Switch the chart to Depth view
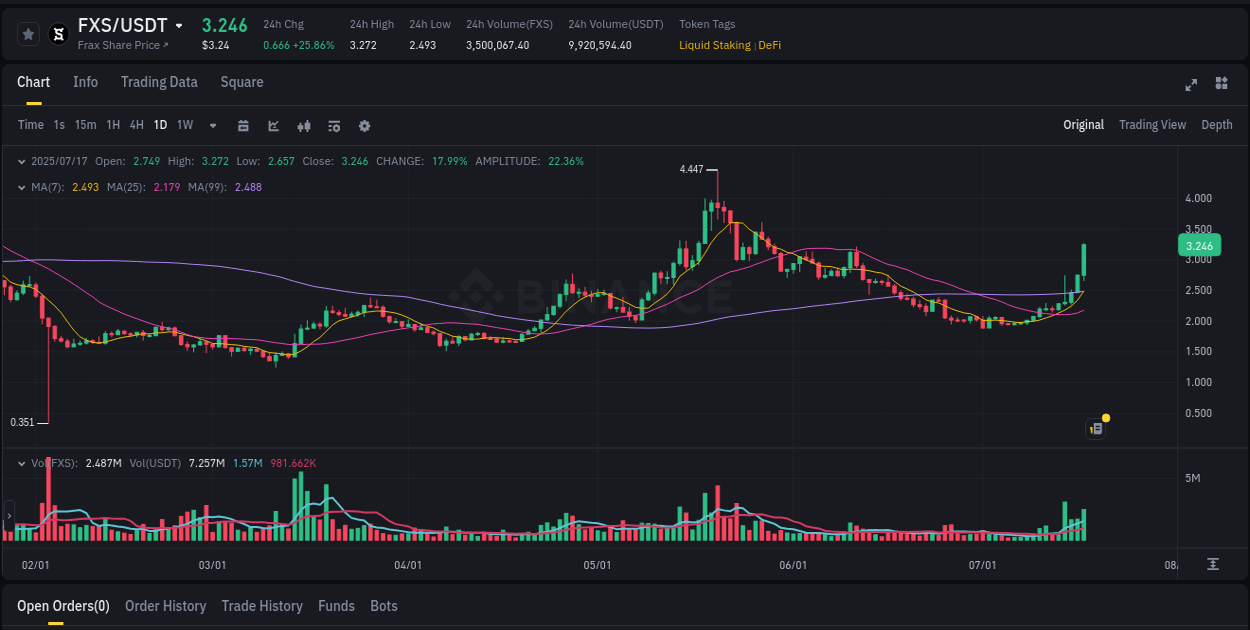 point(1217,125)
